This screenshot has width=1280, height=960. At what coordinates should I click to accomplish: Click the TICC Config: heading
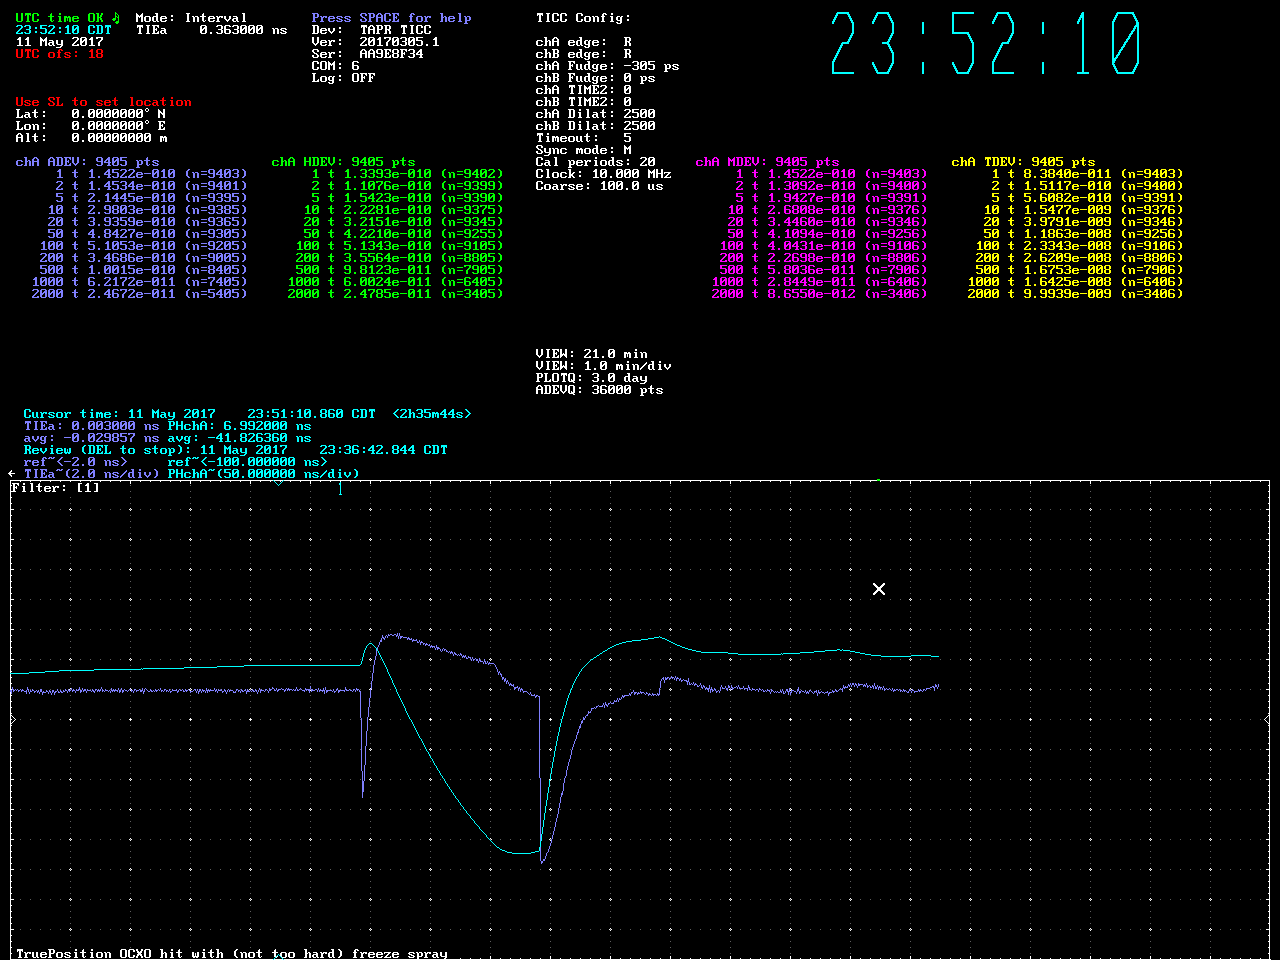583,18
